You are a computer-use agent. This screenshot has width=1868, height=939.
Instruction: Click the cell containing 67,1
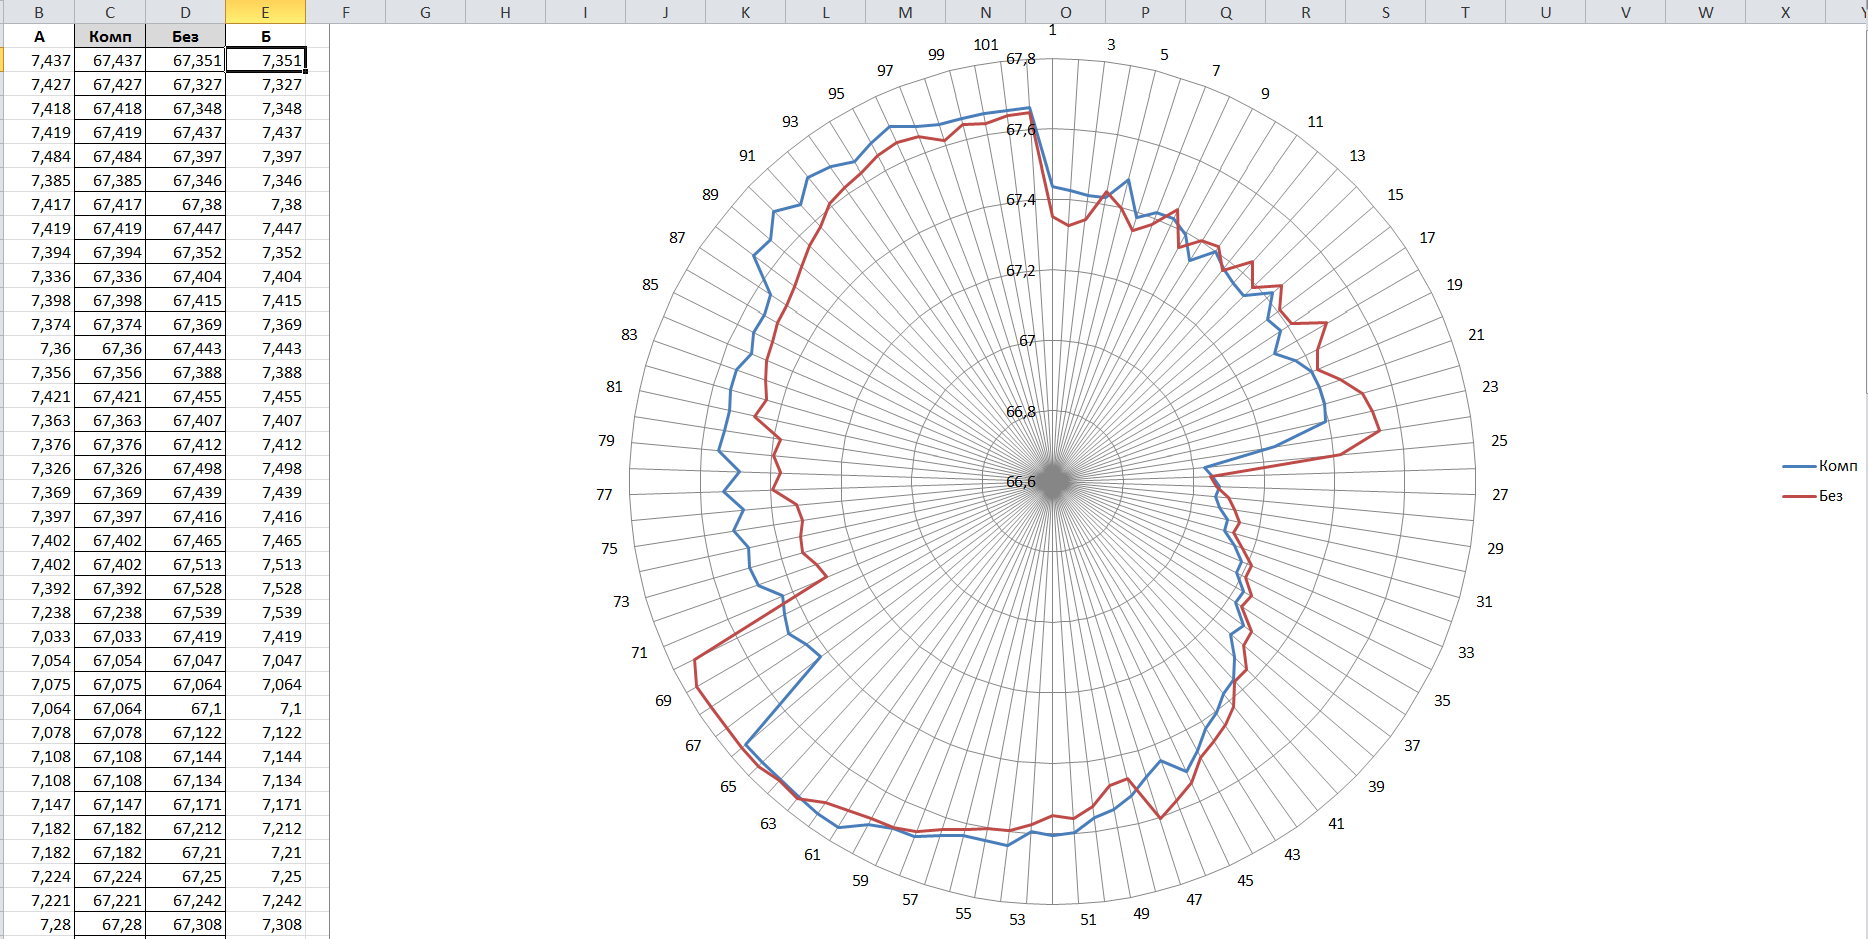pos(186,708)
